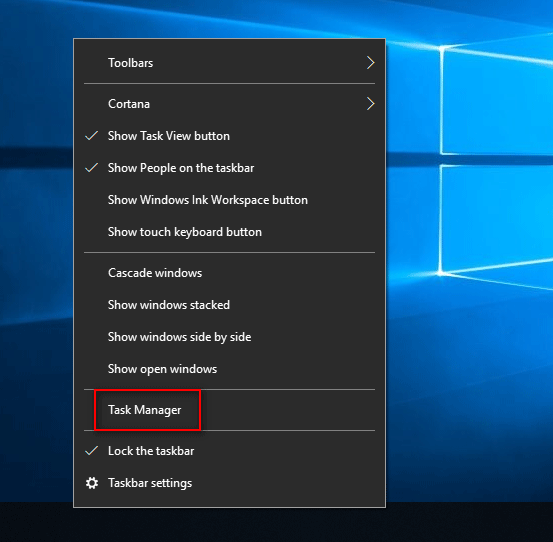The height and width of the screenshot is (542, 553).
Task: Open Taskbar settings
Action: coord(229,483)
